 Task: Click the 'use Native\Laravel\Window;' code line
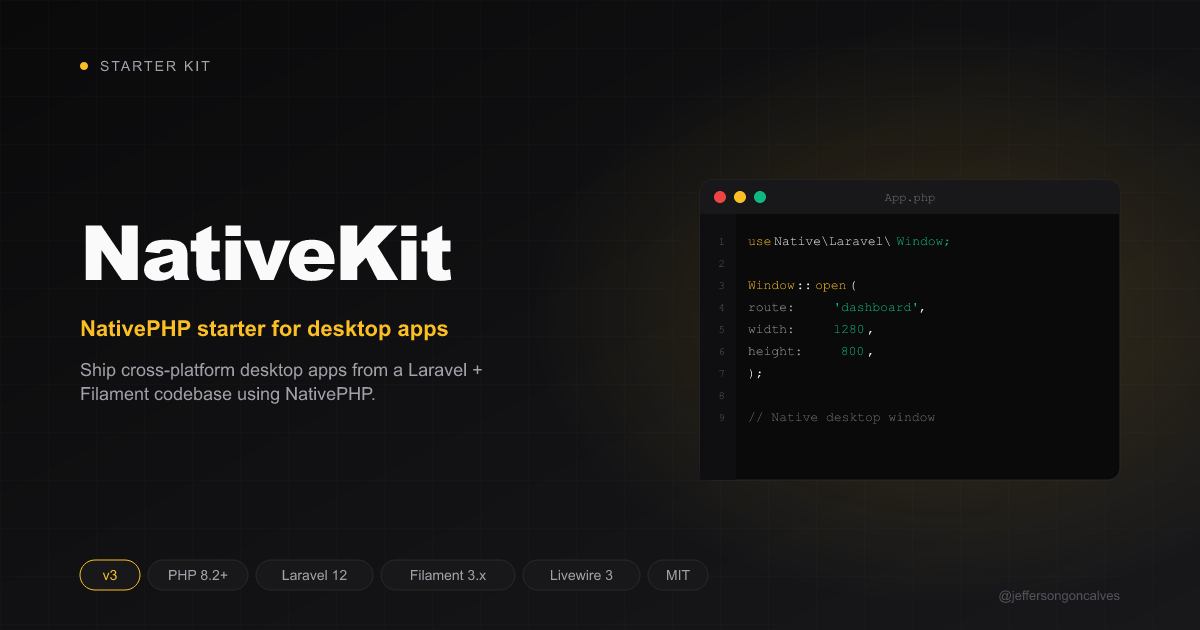pyautogui.click(x=849, y=242)
